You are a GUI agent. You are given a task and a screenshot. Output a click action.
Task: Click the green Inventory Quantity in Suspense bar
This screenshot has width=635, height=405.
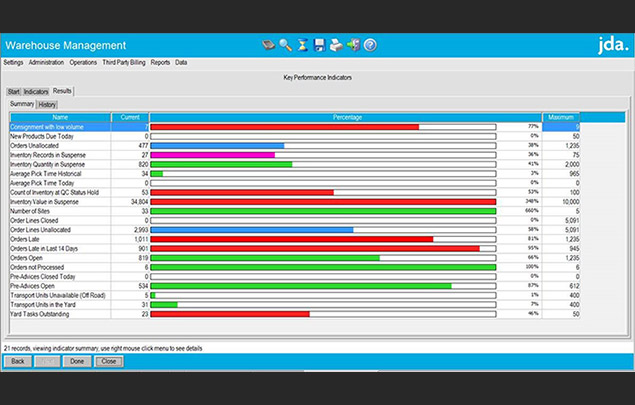pyautogui.click(x=222, y=164)
